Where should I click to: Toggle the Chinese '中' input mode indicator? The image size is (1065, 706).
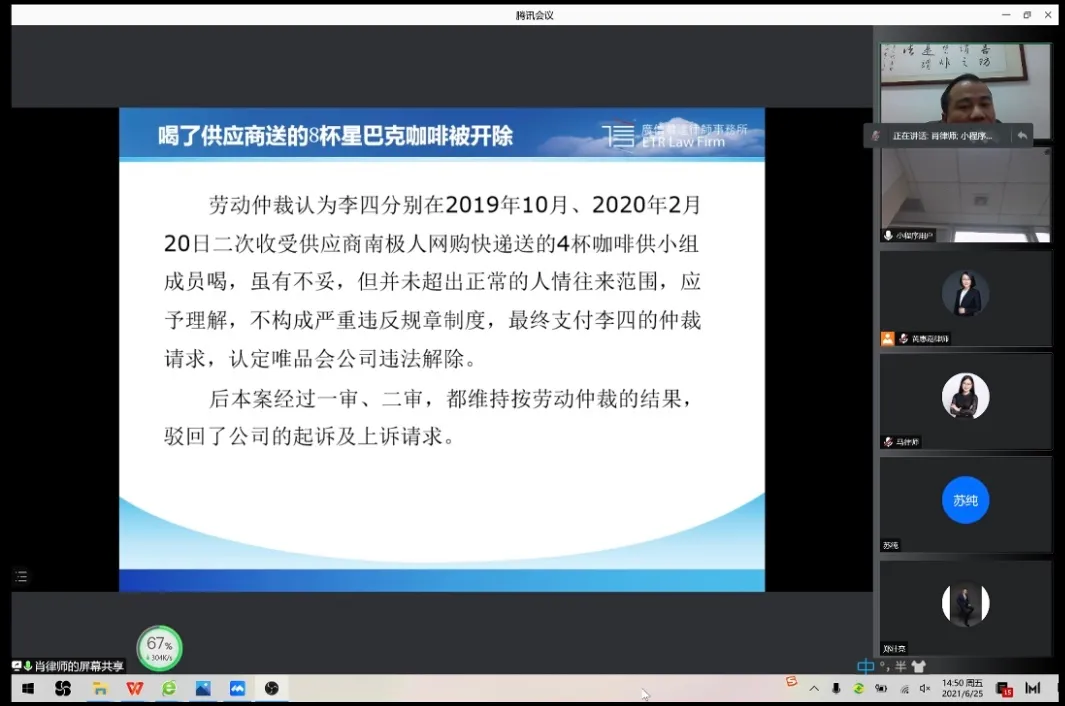point(865,667)
